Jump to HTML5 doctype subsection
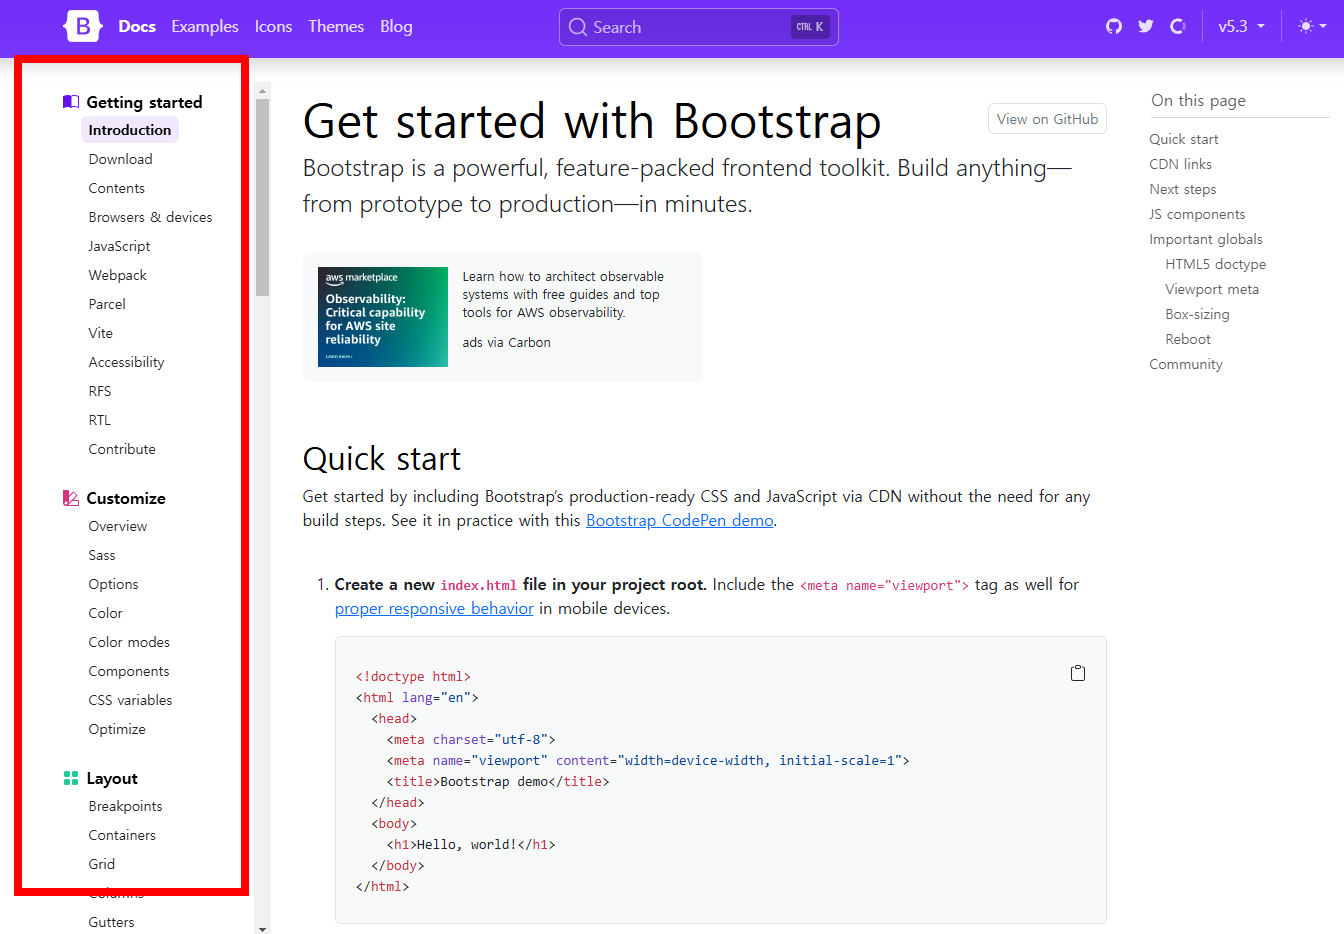 (x=1215, y=264)
